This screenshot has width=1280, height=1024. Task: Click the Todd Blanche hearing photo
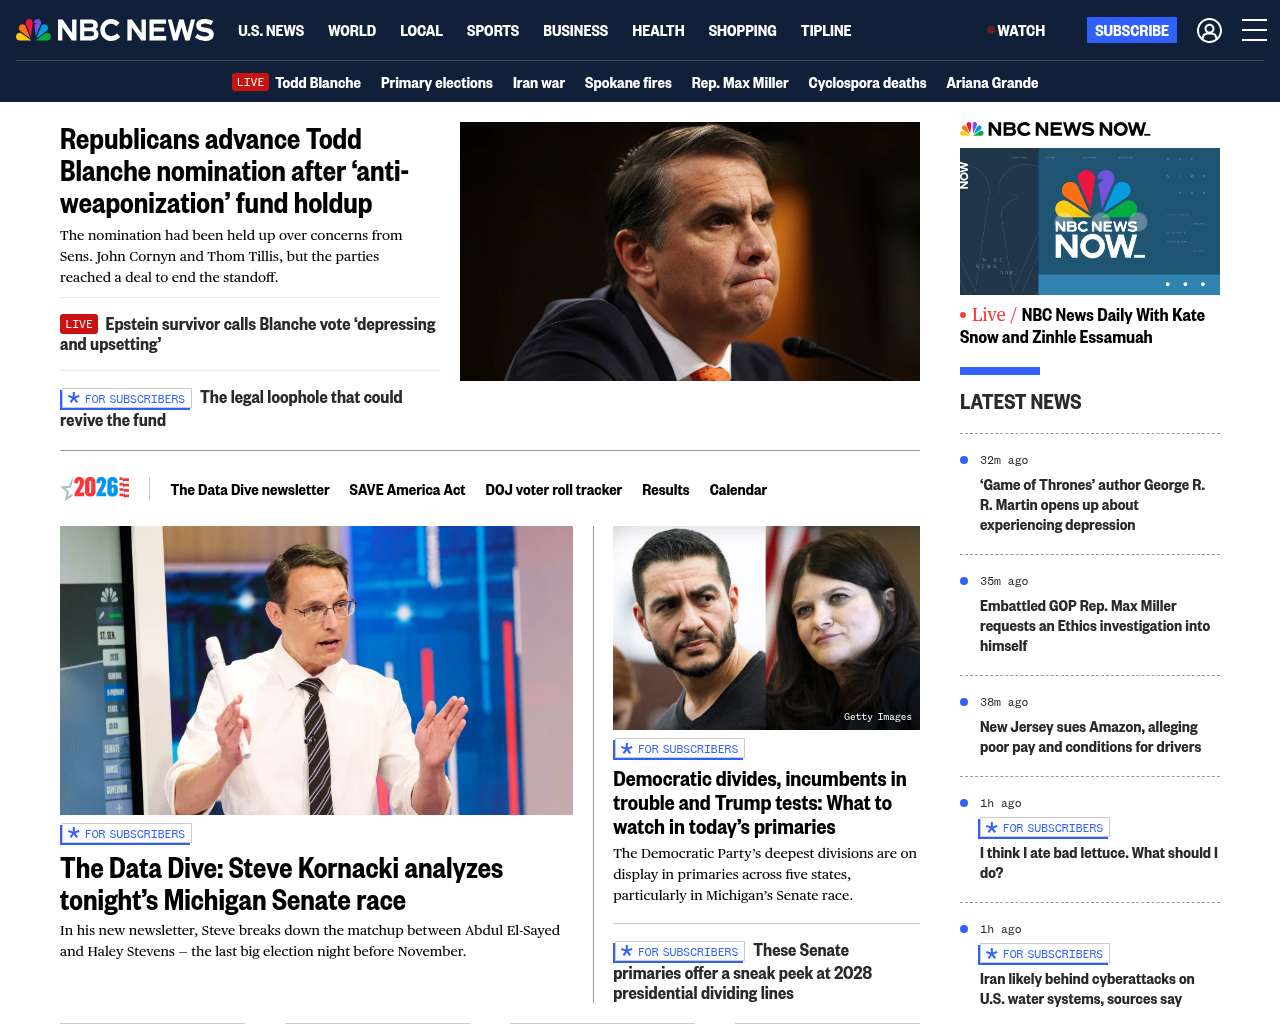coord(690,251)
